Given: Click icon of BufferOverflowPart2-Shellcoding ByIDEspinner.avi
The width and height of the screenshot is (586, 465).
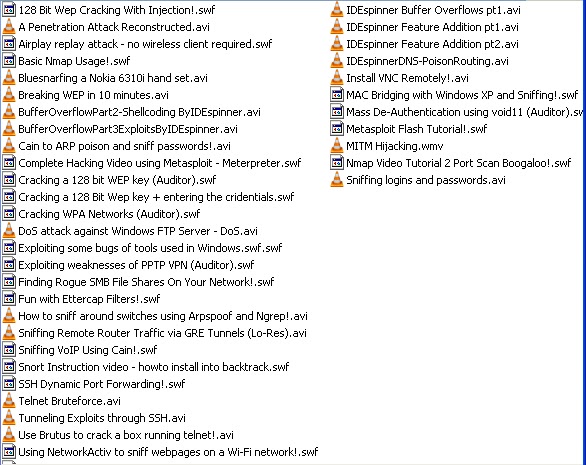Looking at the screenshot, I should (9, 112).
